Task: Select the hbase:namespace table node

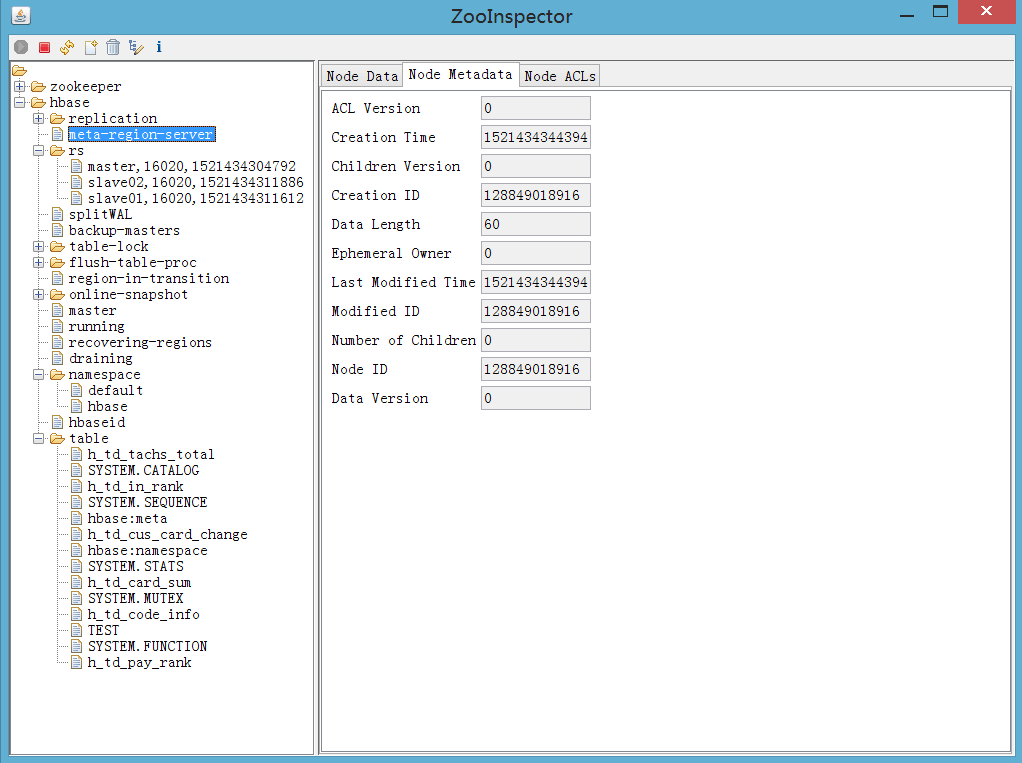Action: (147, 551)
